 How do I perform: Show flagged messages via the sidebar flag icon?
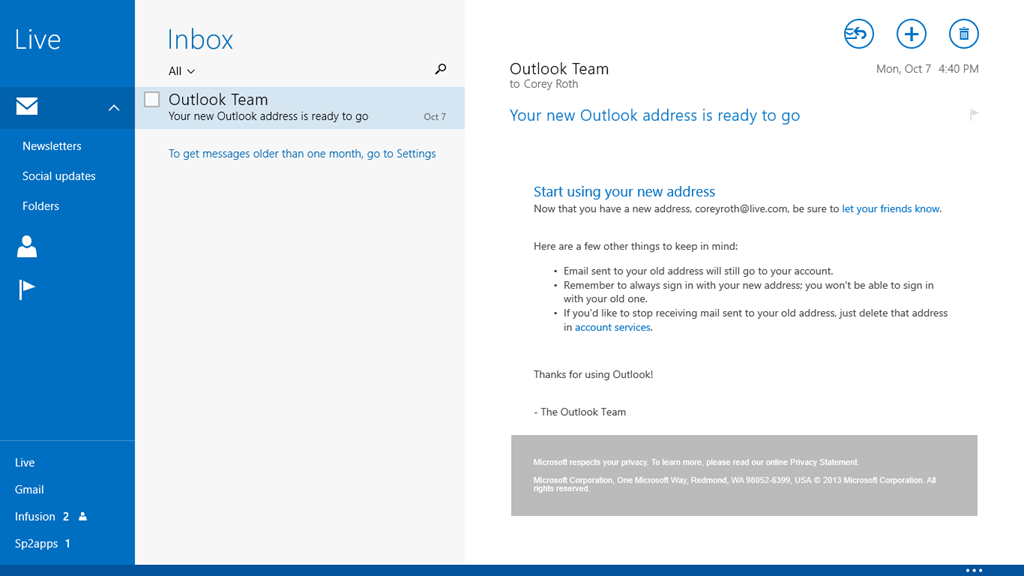(x=26, y=289)
